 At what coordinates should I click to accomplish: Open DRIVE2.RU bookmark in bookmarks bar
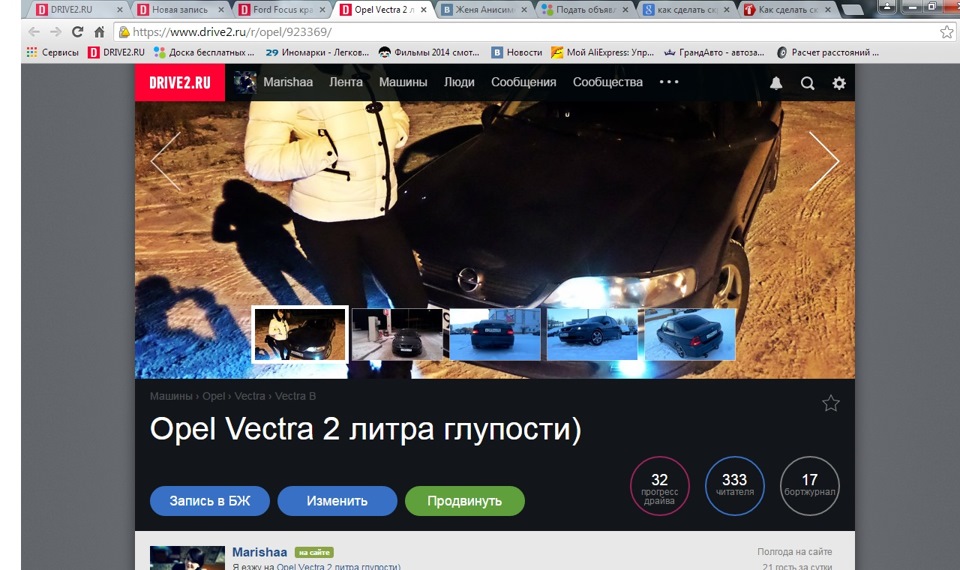pos(116,53)
